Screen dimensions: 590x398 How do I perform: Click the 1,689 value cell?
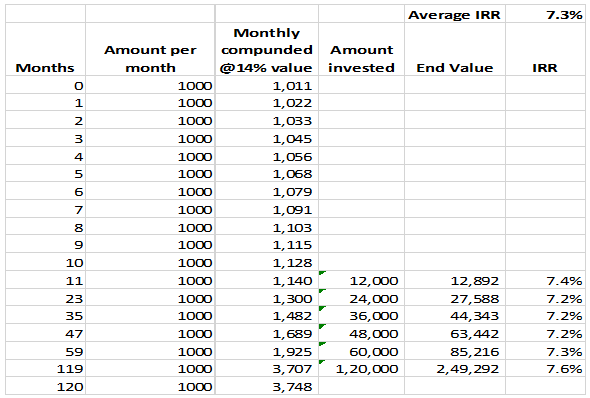267,333
